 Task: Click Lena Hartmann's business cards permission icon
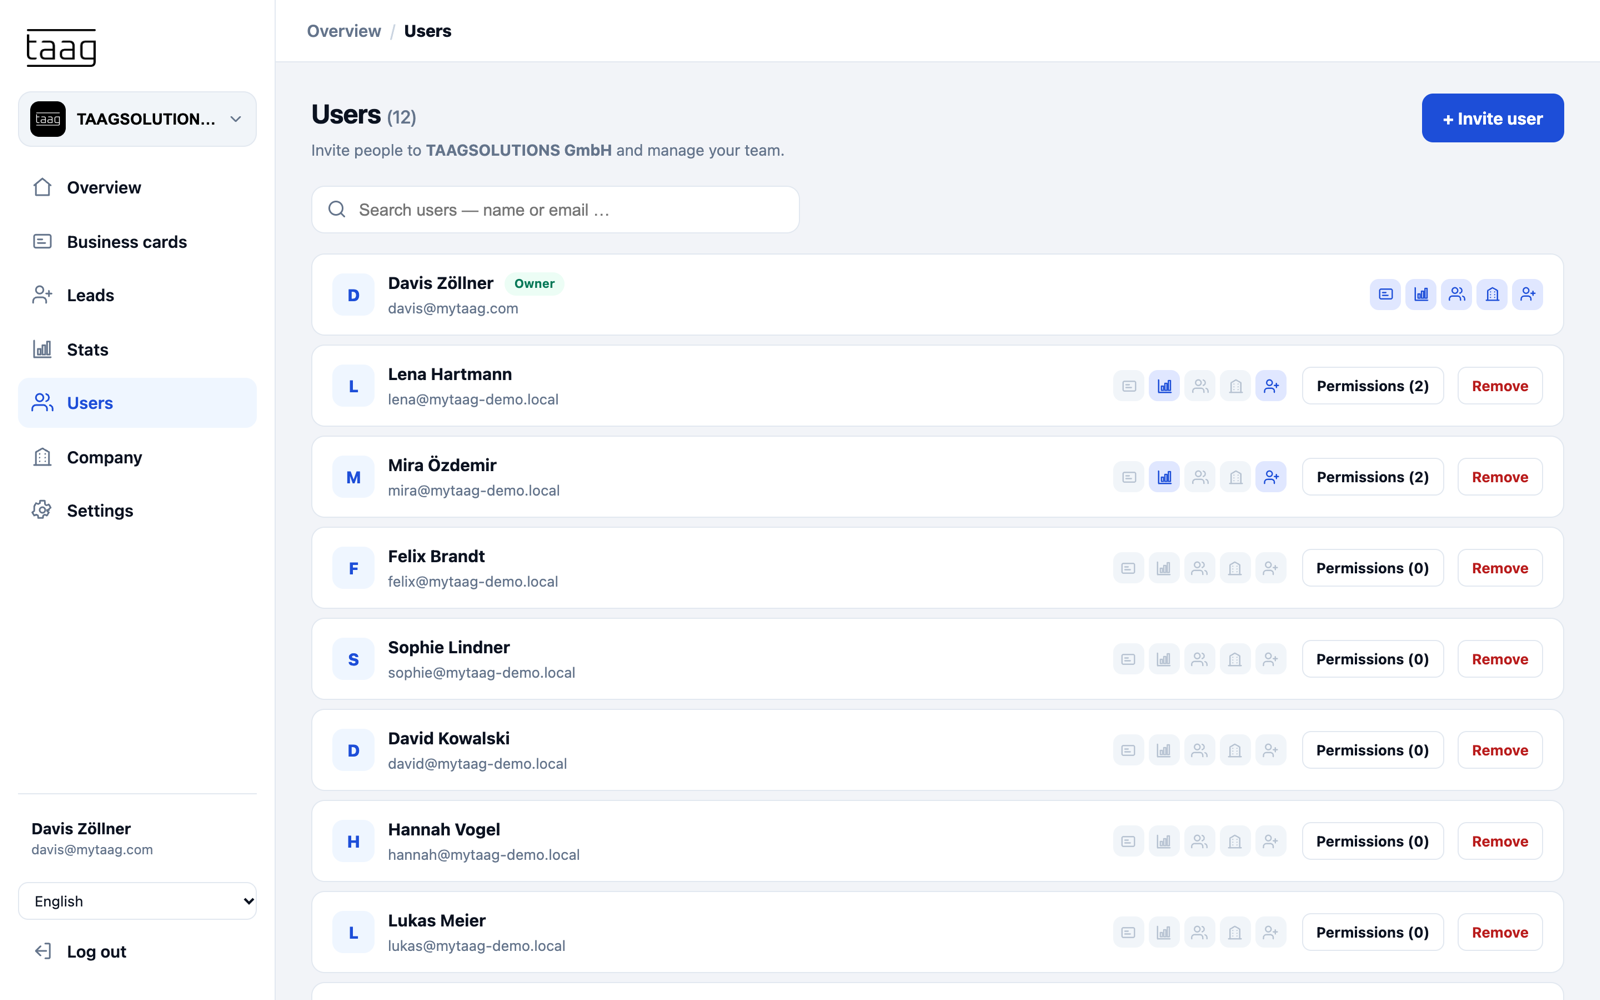1129,386
